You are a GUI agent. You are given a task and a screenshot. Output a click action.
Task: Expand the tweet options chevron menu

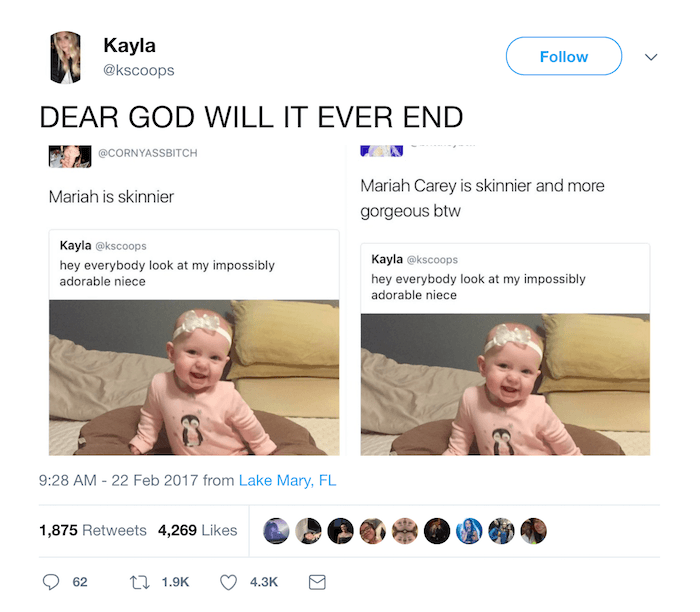click(651, 57)
